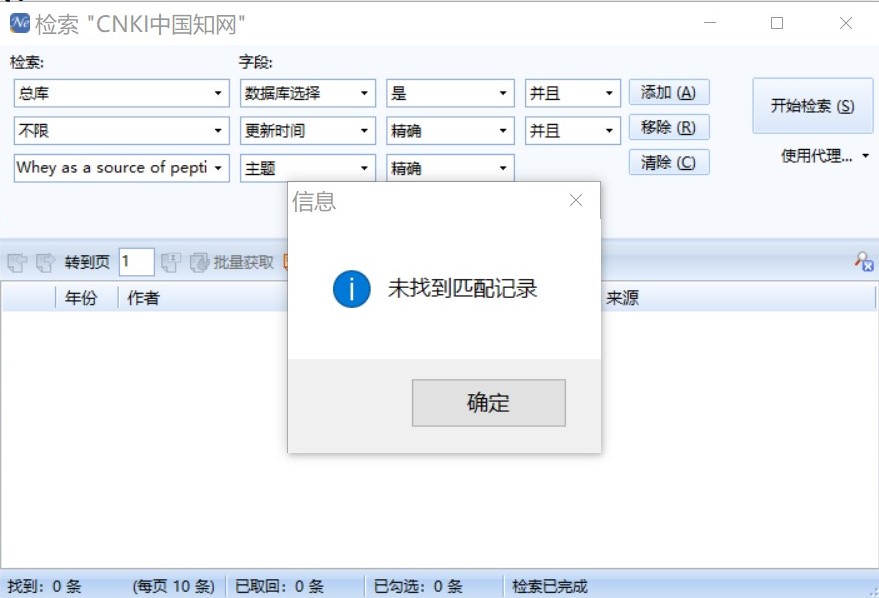Click 已勾选: 0 条 in status bar
The height and width of the screenshot is (598, 879).
418,586
